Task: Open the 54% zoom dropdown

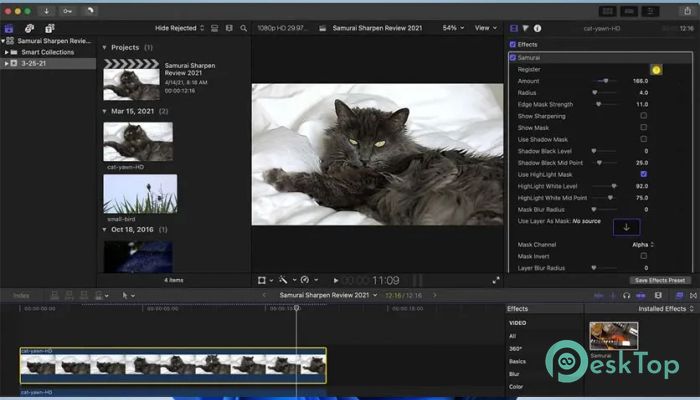Action: (x=453, y=28)
